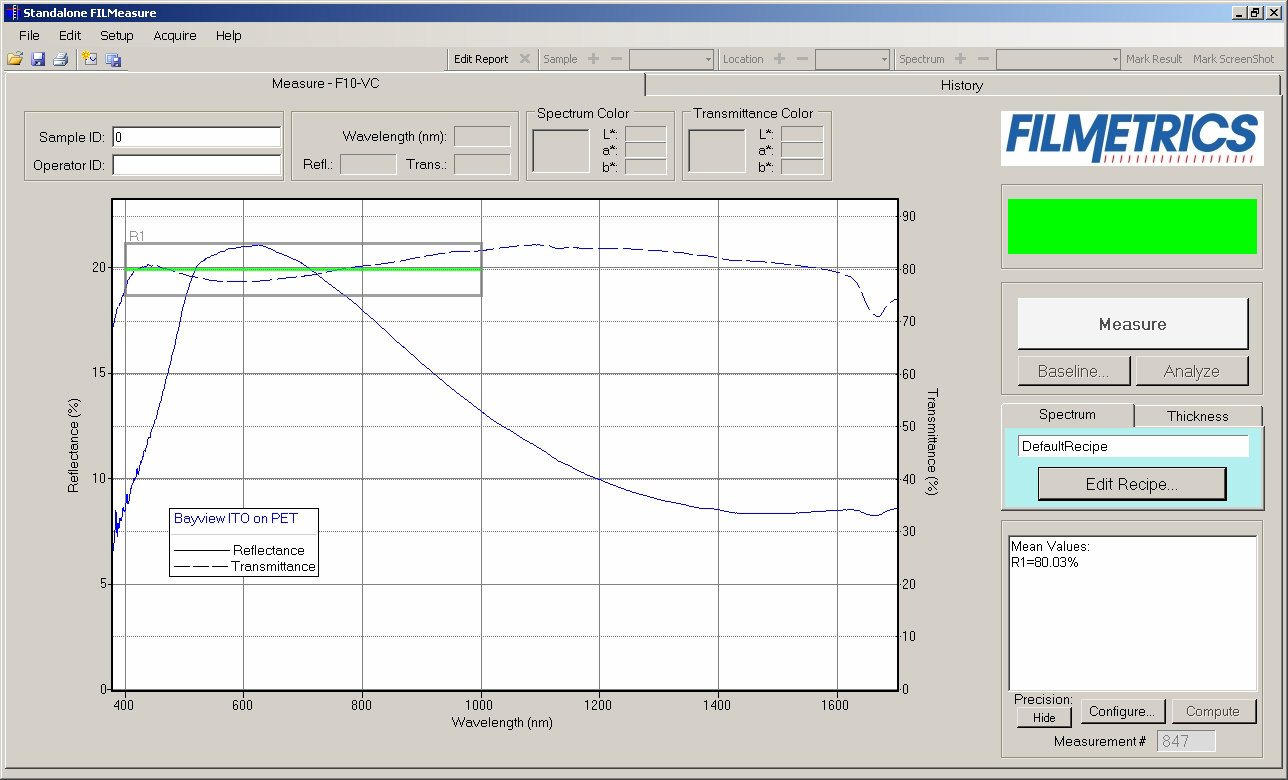This screenshot has height=780, width=1288.
Task: Click the Trans. value field
Action: pos(482,164)
